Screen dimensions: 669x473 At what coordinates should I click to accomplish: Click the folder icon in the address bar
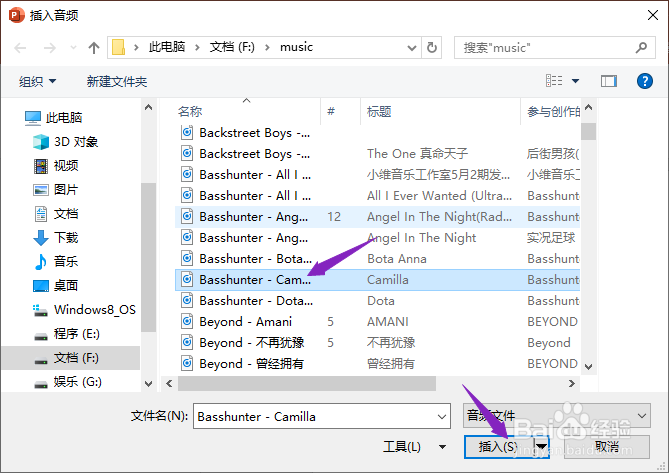[x=118, y=47]
